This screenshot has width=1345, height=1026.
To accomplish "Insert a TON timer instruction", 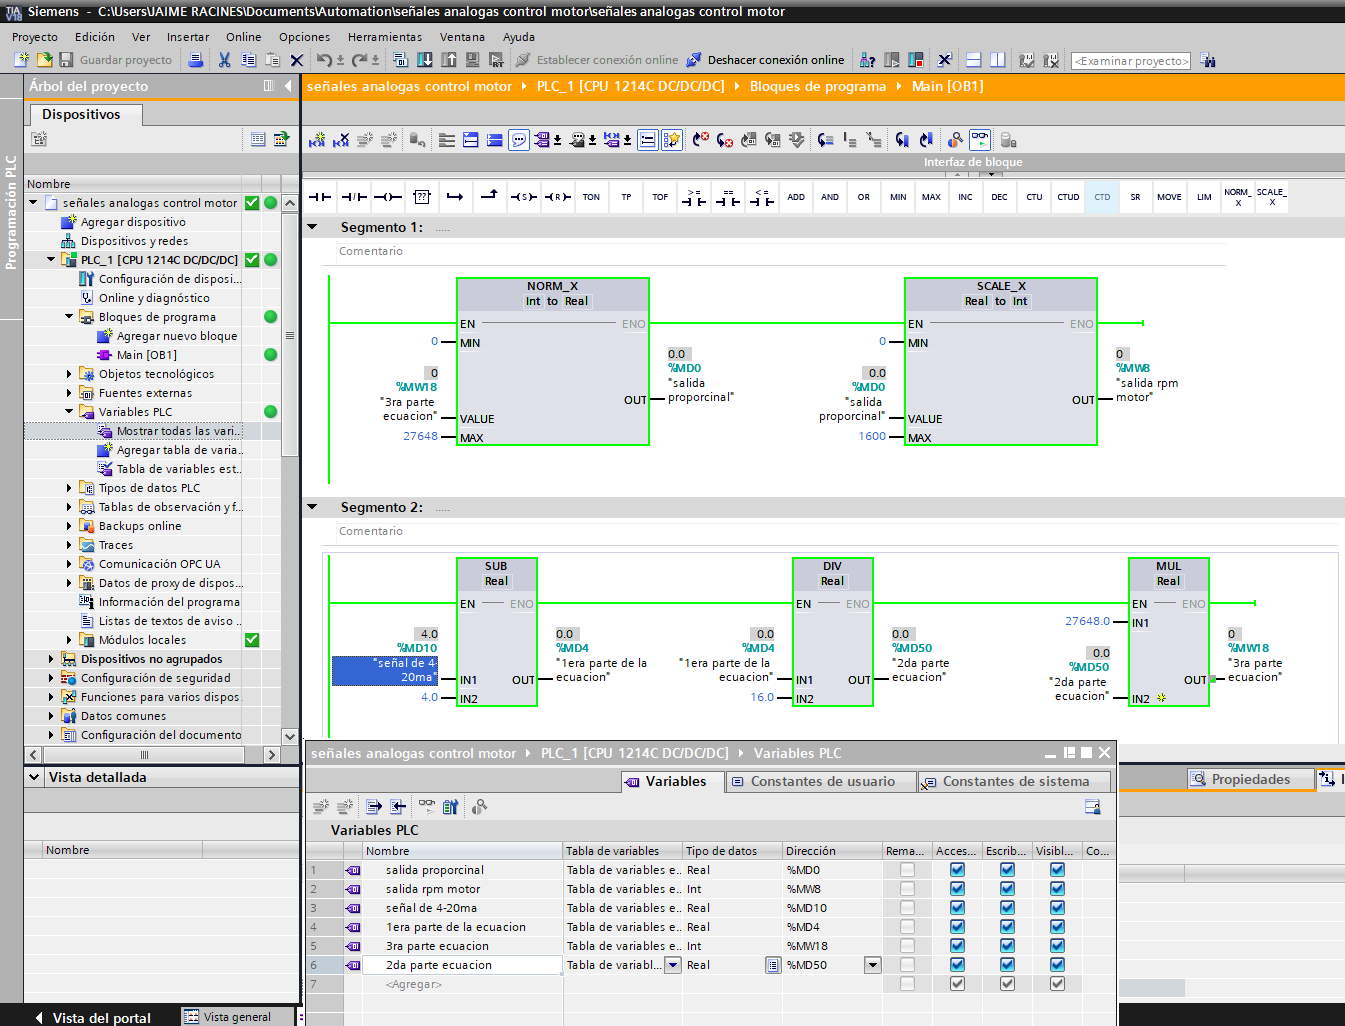I will (x=591, y=197).
